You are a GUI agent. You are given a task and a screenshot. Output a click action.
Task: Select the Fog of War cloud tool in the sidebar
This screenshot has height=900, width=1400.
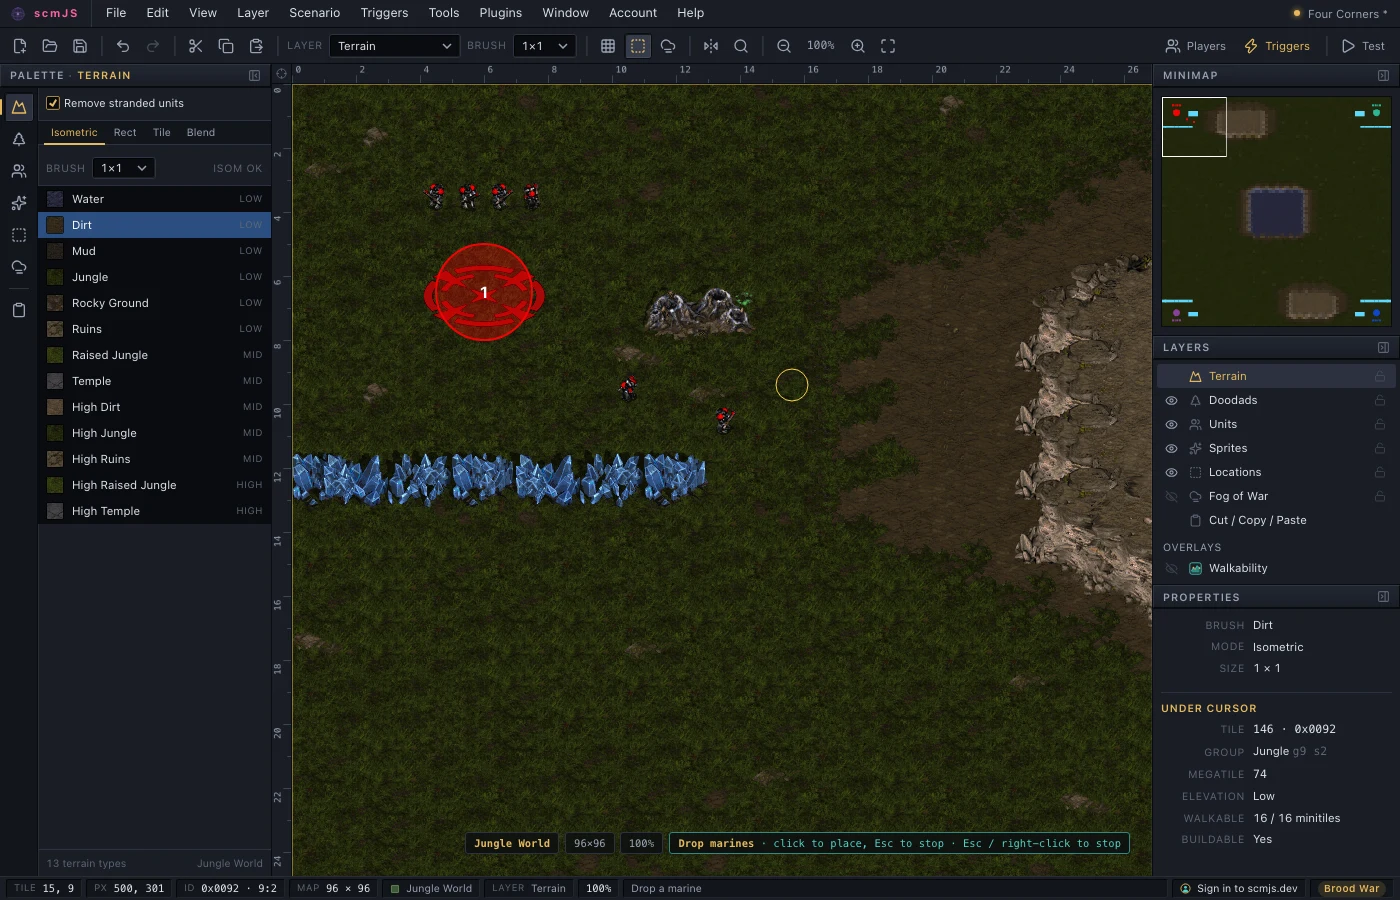19,267
